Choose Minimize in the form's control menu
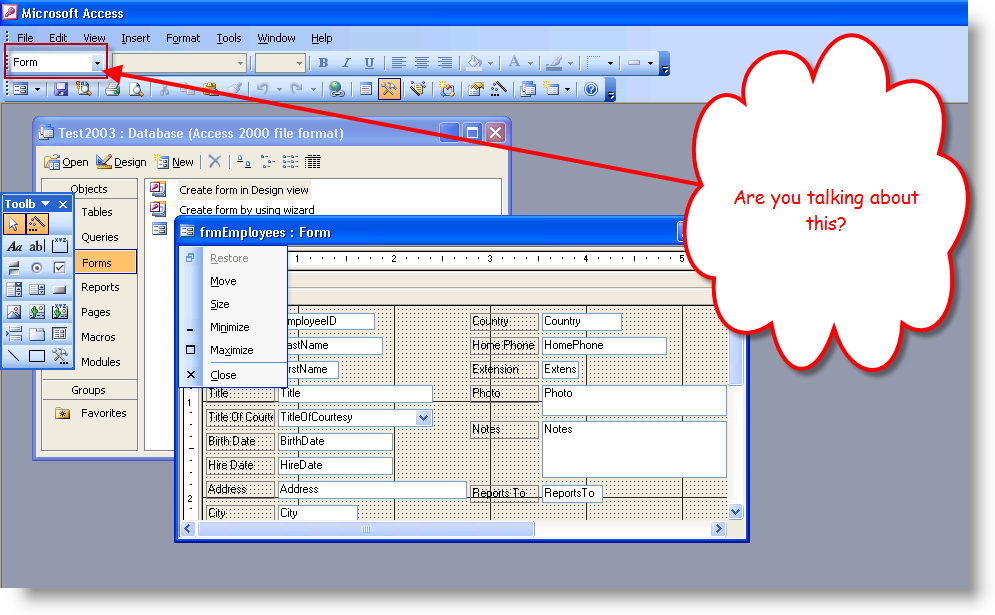 [232, 327]
